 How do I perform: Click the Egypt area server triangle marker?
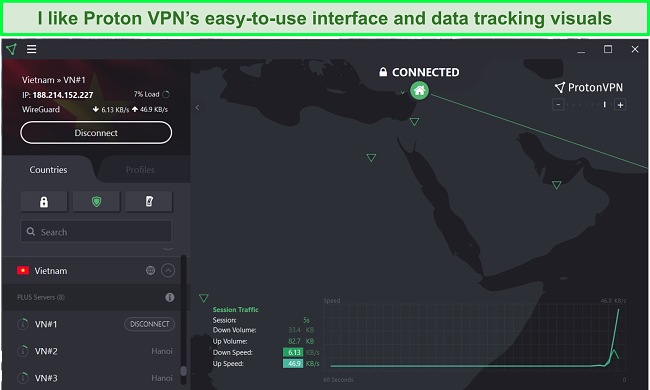[x=371, y=157]
